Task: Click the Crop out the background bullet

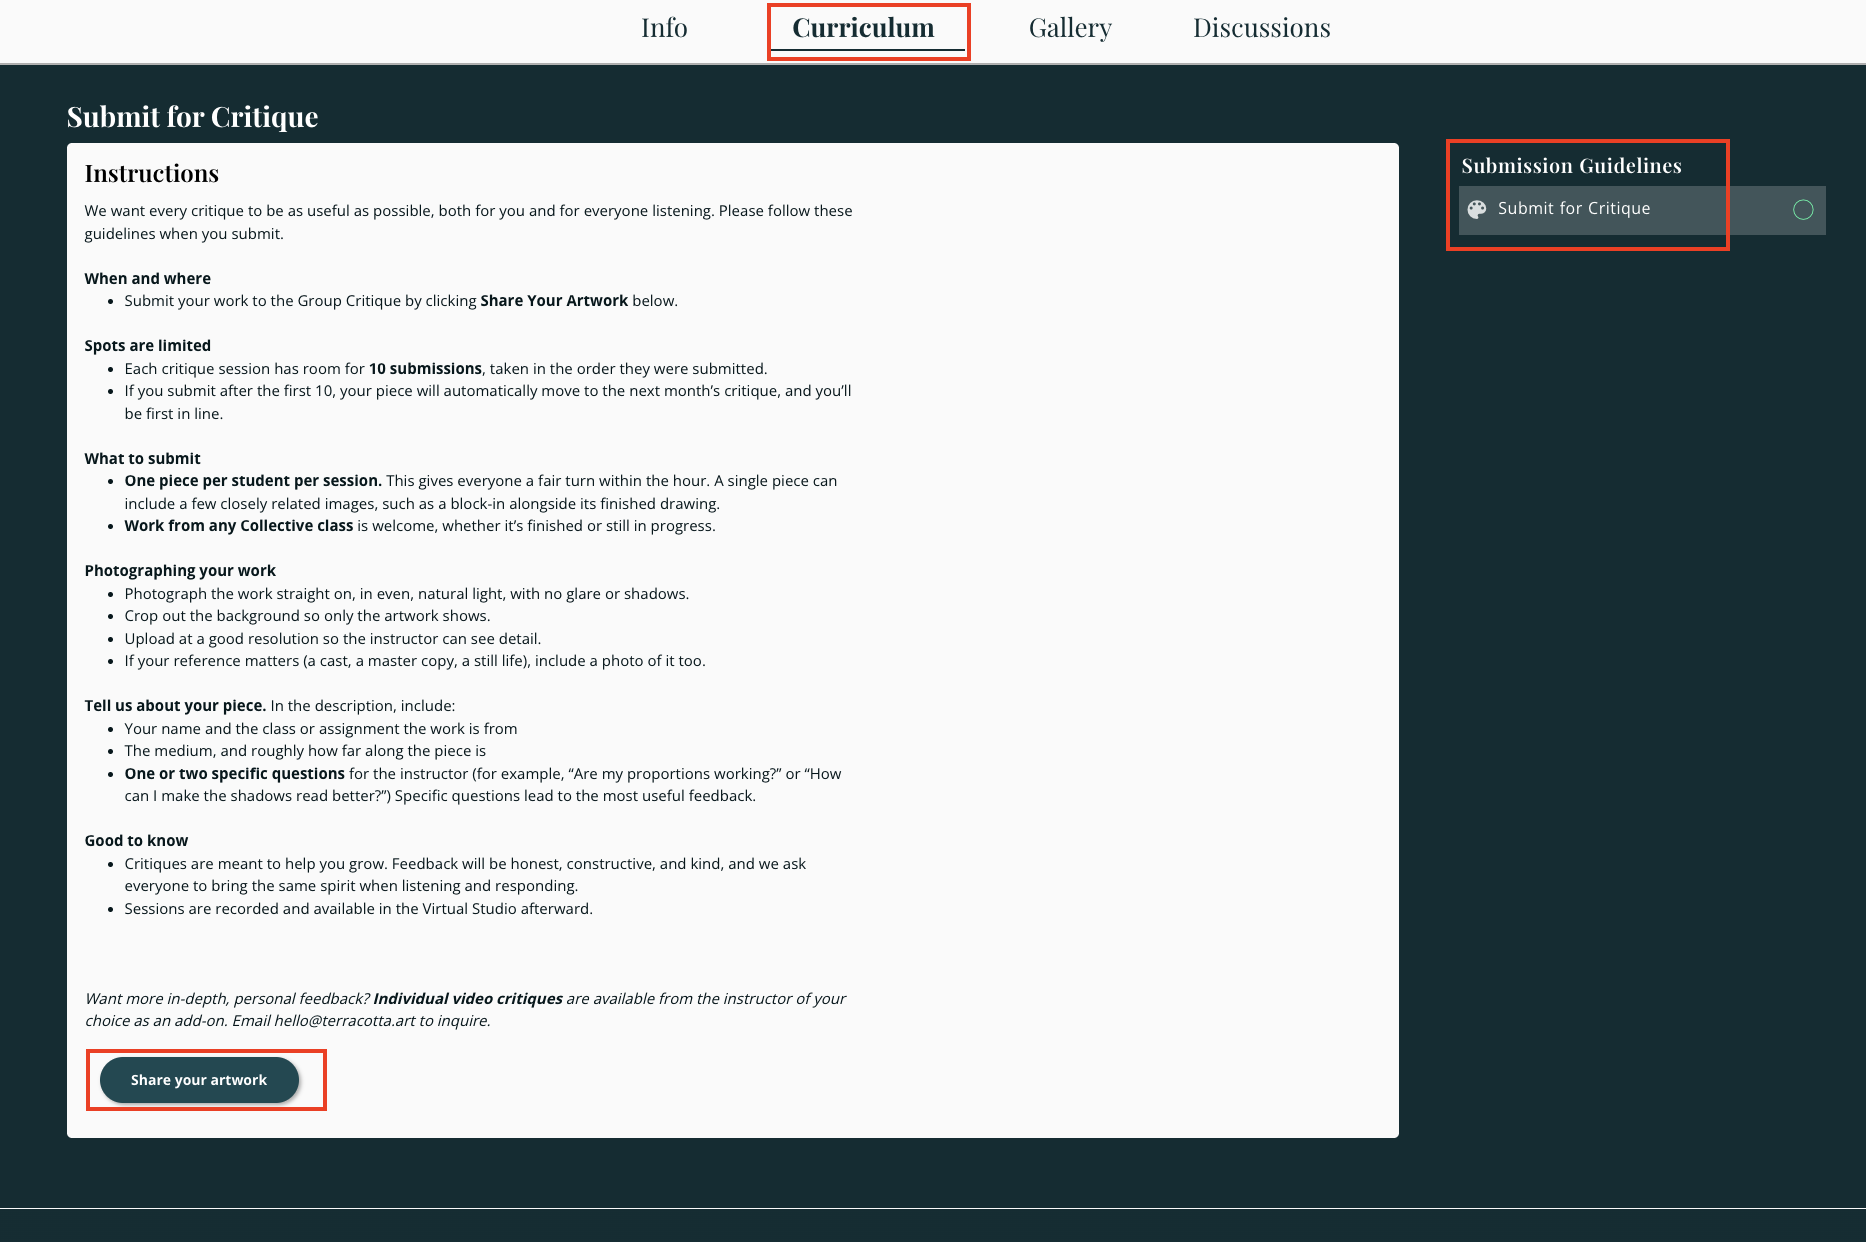Action: pos(307,616)
